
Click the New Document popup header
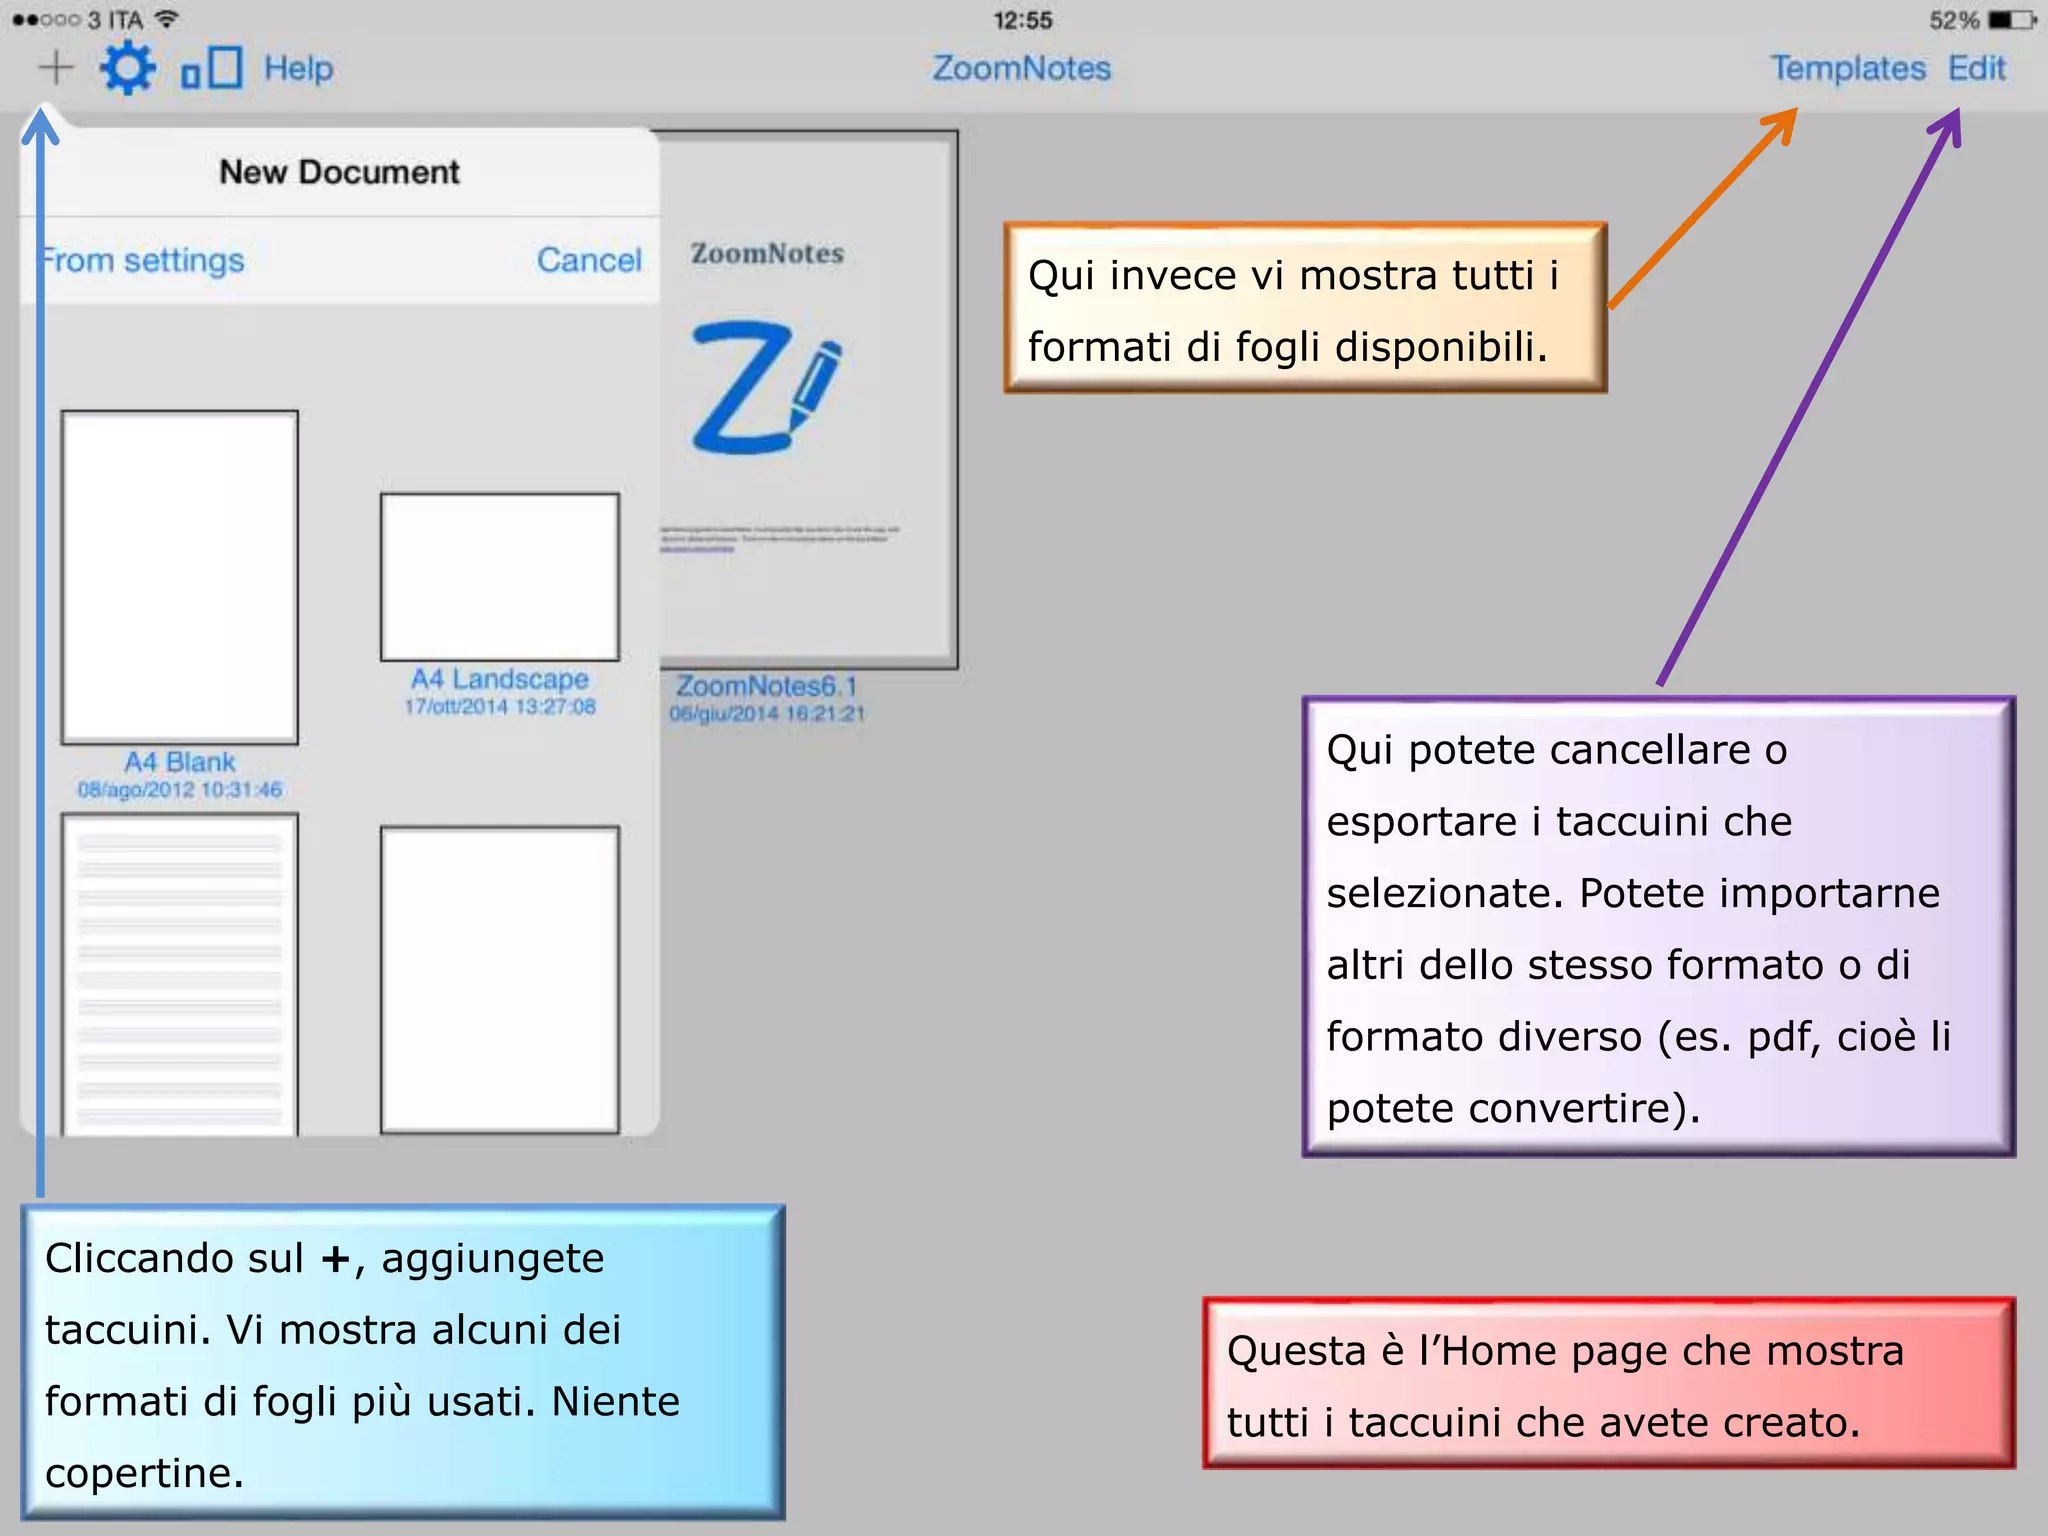click(339, 172)
